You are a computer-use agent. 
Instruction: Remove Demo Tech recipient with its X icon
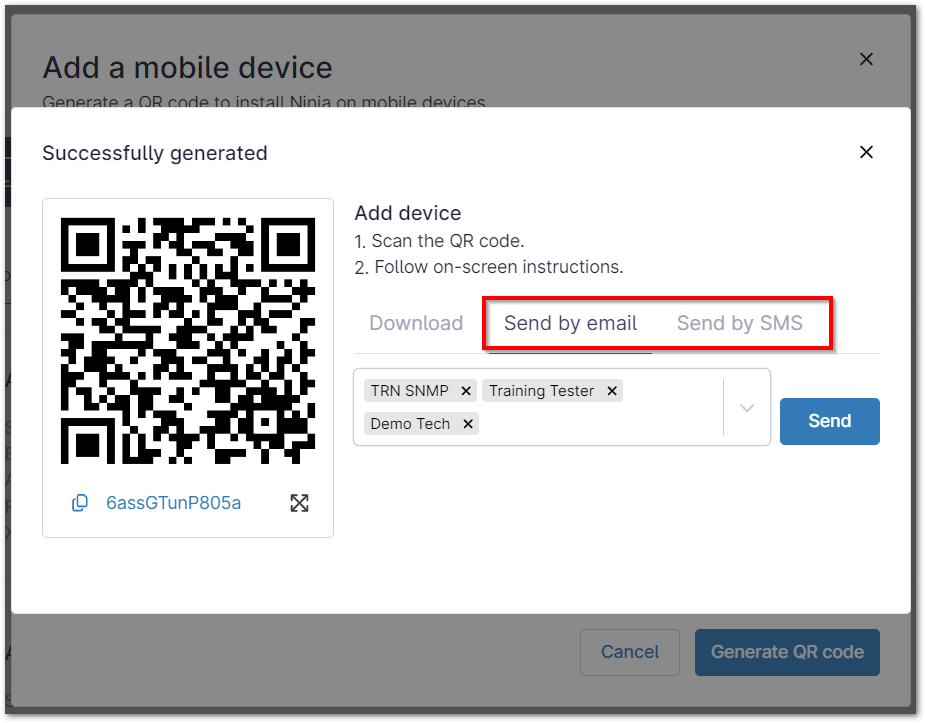click(467, 423)
